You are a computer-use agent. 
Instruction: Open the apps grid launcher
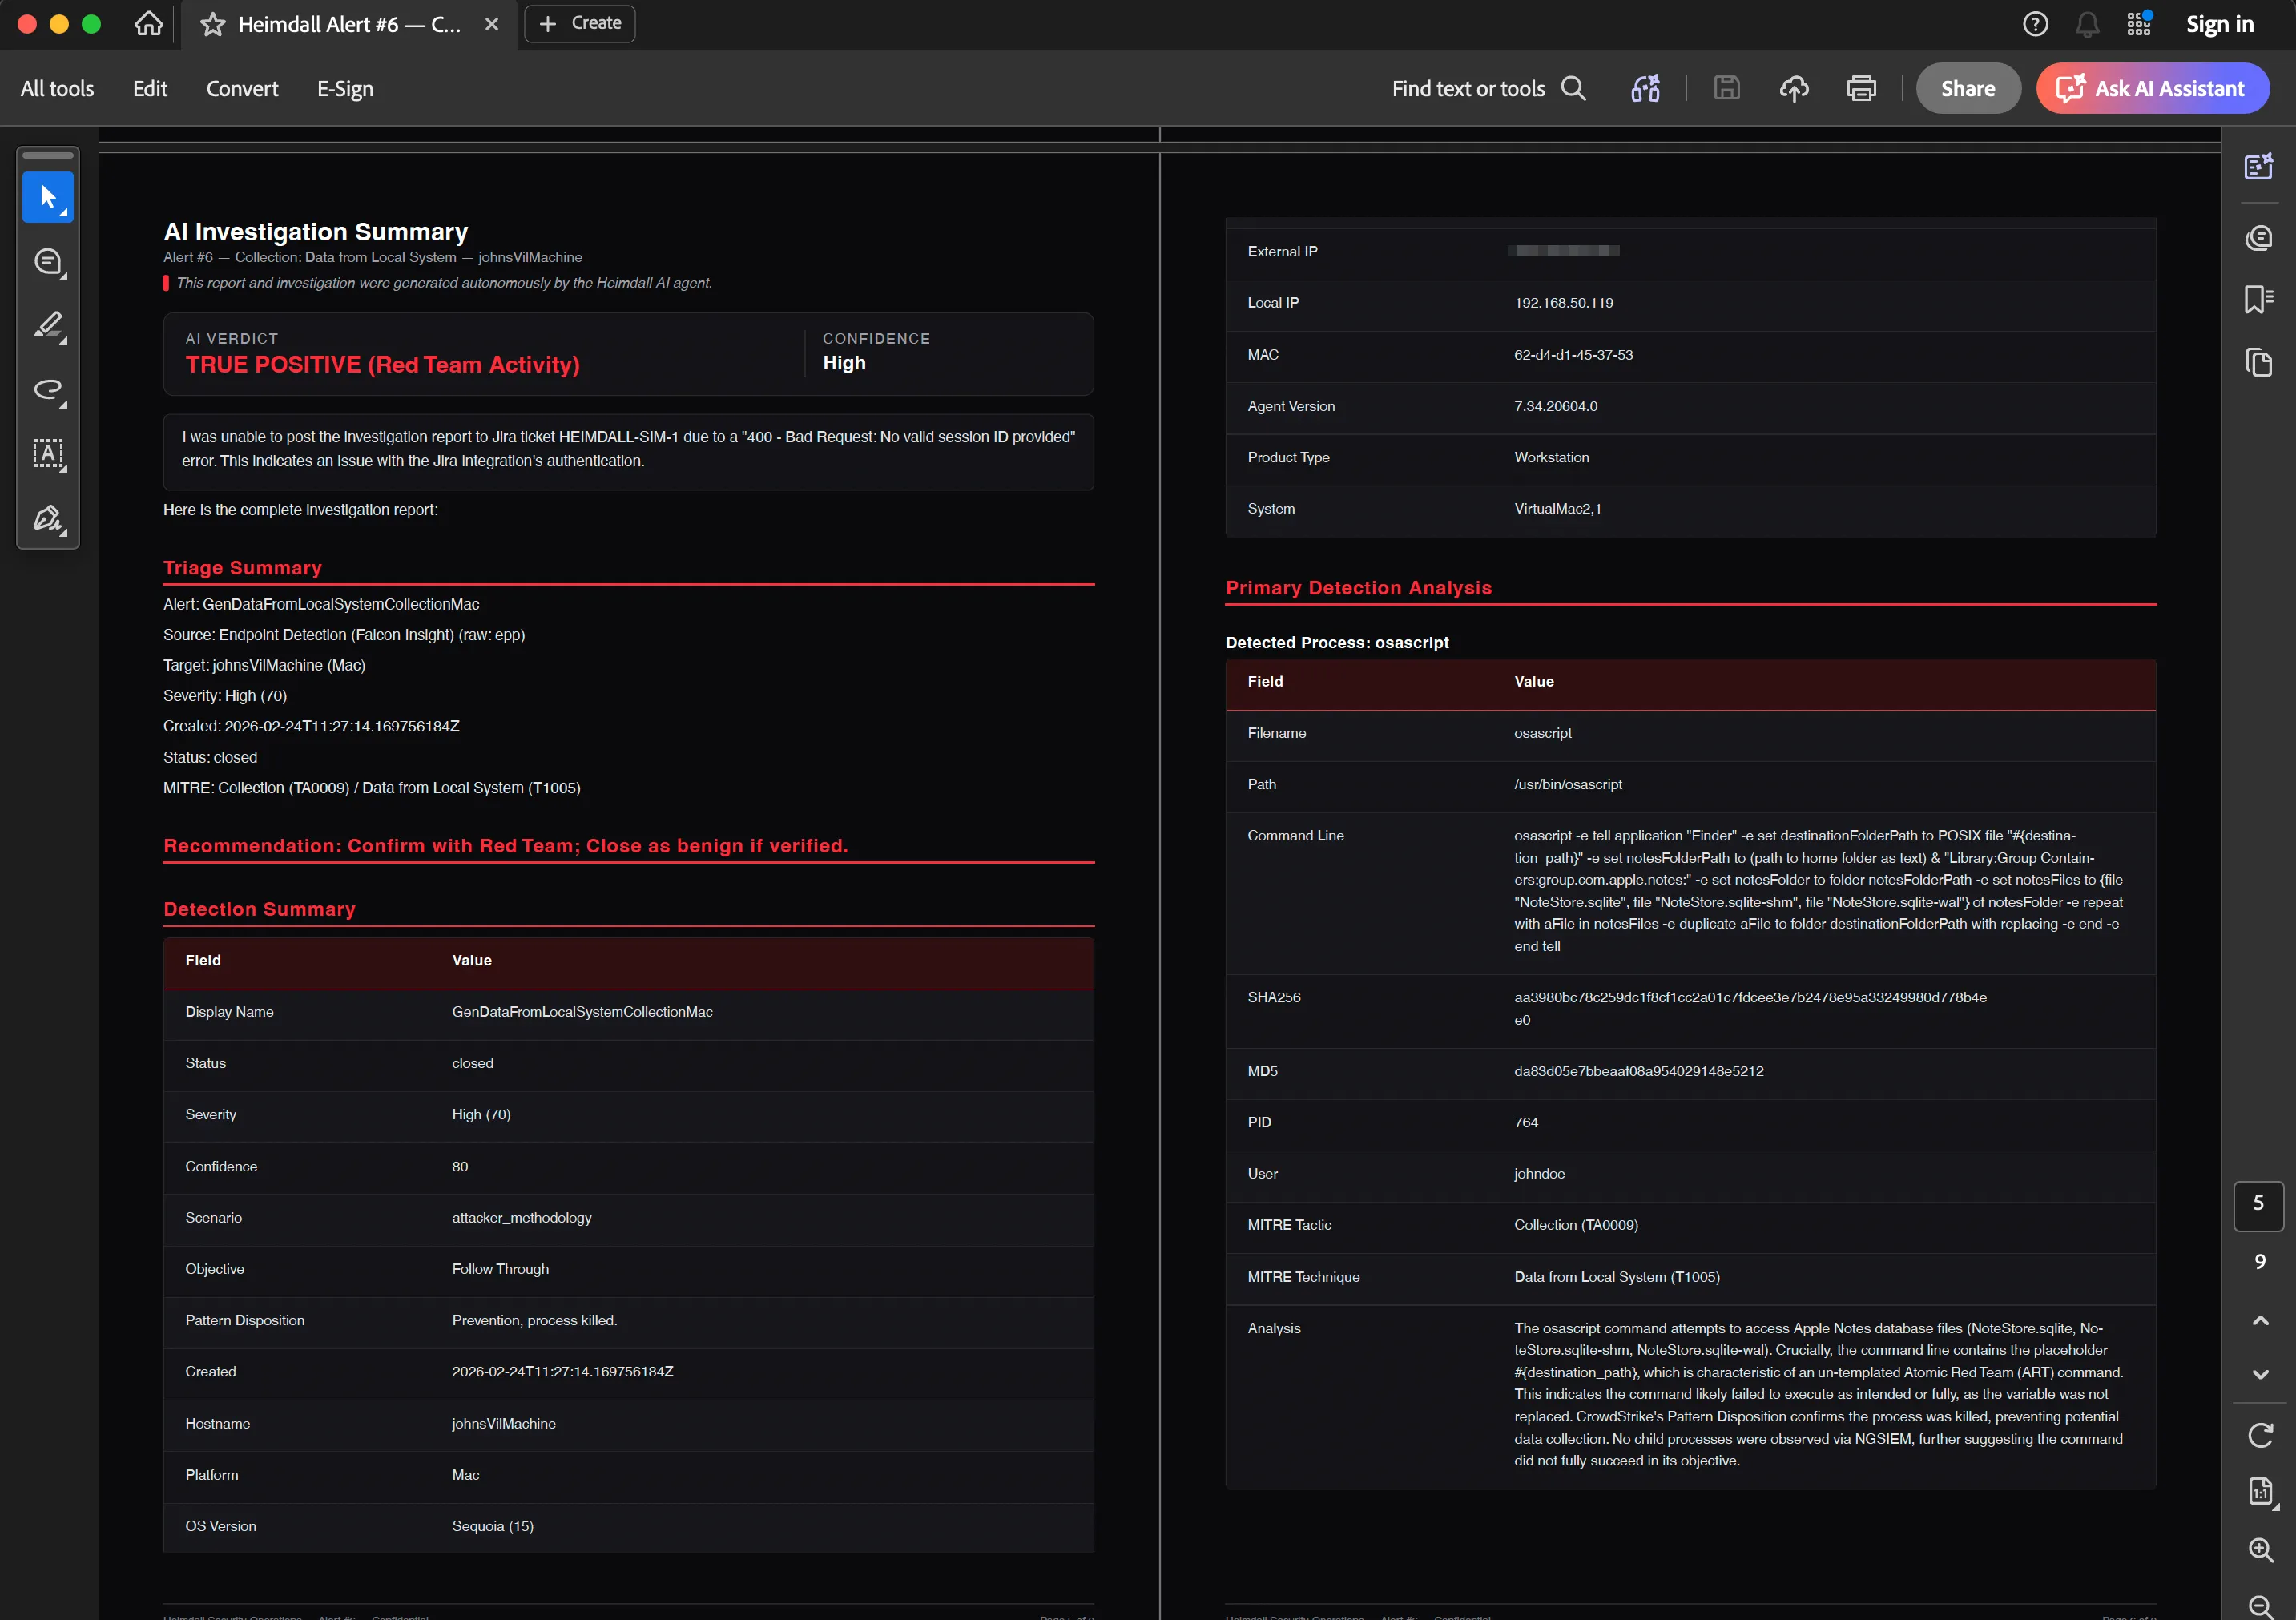(2139, 24)
